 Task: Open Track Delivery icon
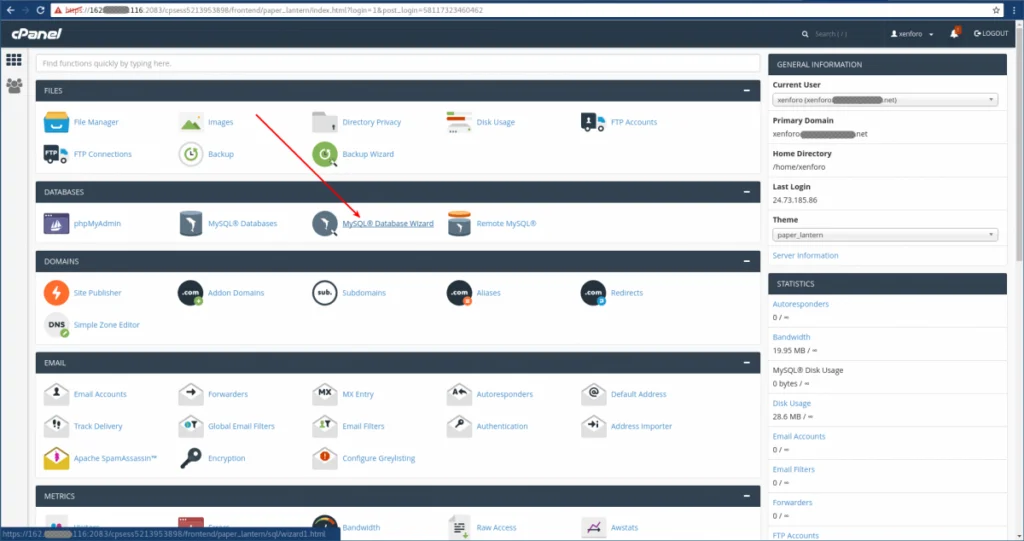[56, 426]
